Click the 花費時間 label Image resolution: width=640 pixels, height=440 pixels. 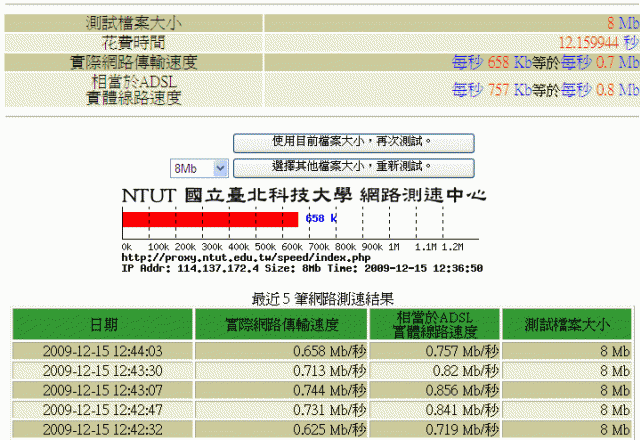tap(134, 42)
